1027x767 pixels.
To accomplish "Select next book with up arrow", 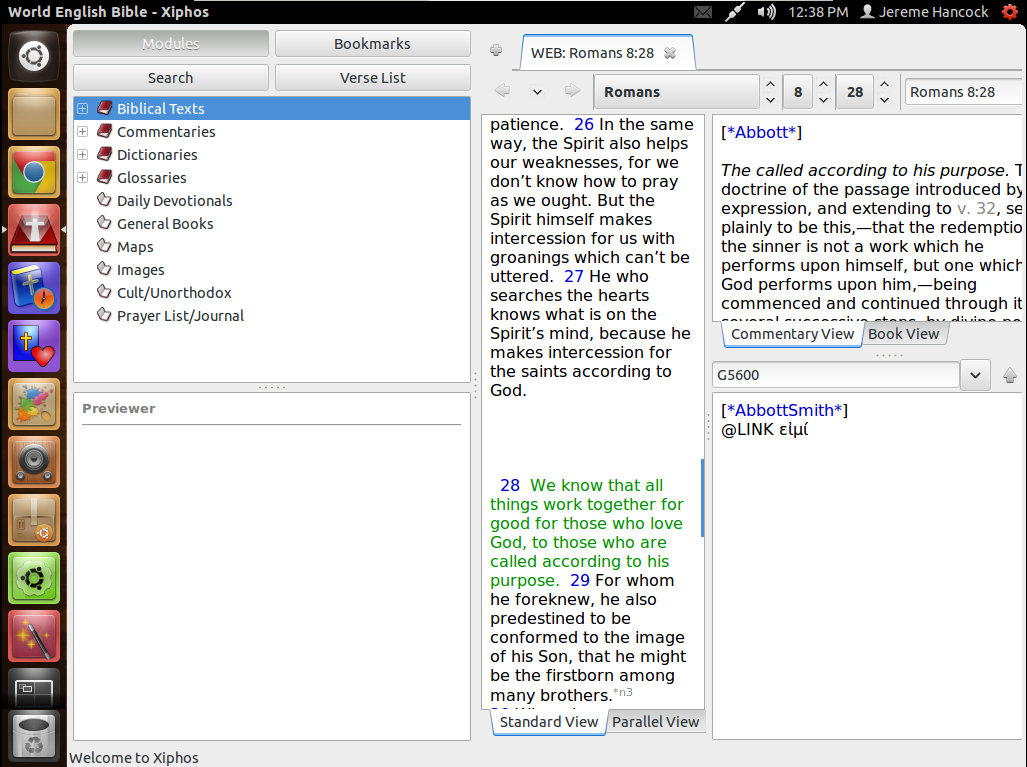I will point(770,84).
